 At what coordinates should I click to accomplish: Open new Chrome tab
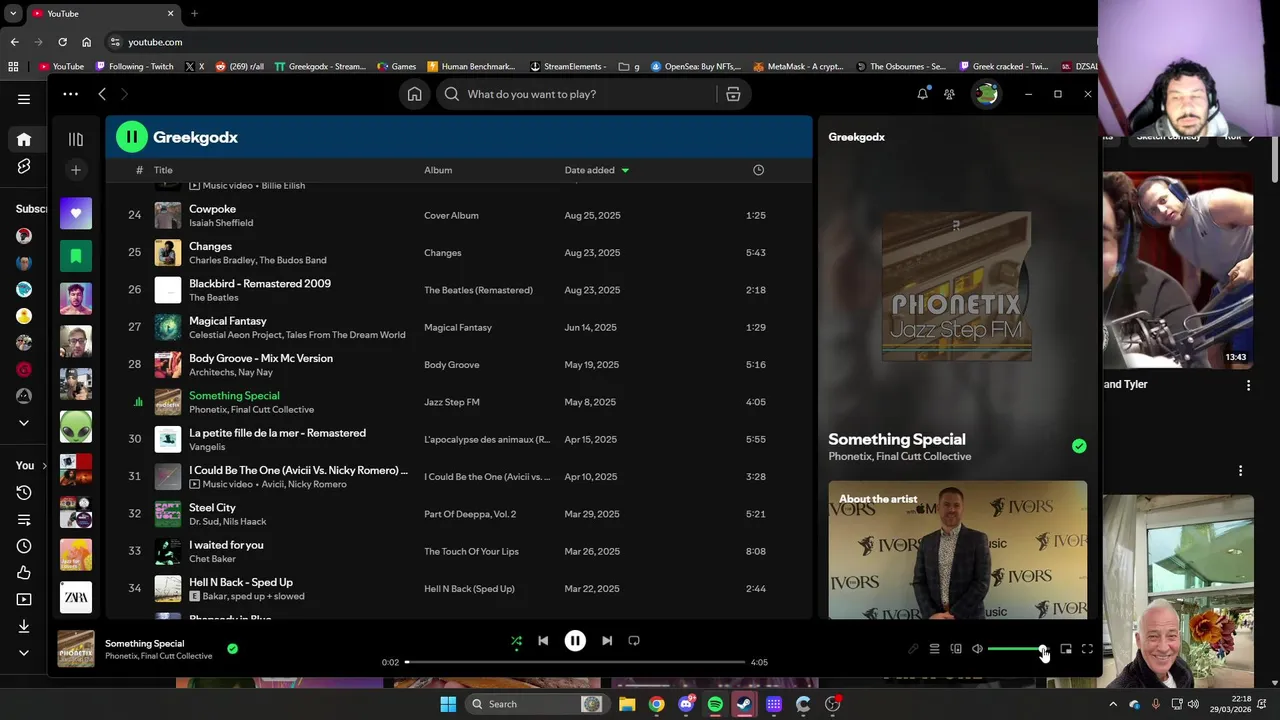[194, 14]
